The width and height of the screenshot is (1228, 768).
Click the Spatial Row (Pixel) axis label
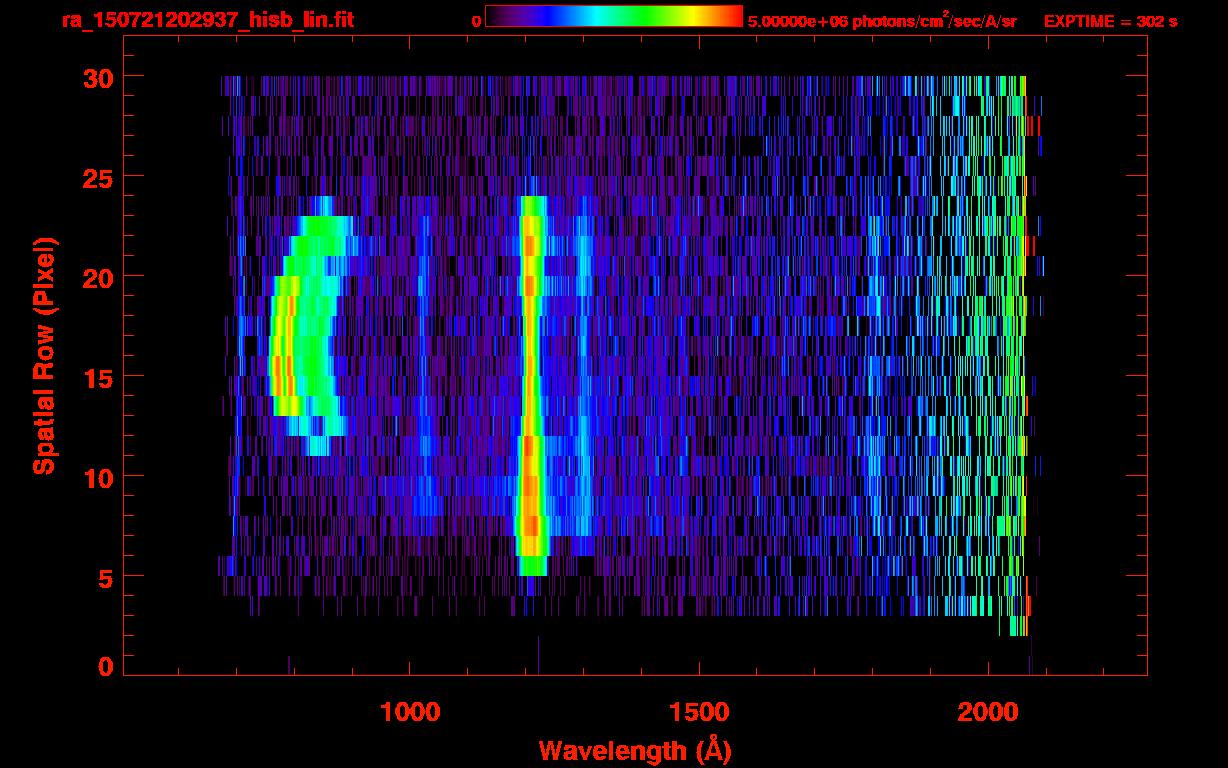[44, 356]
